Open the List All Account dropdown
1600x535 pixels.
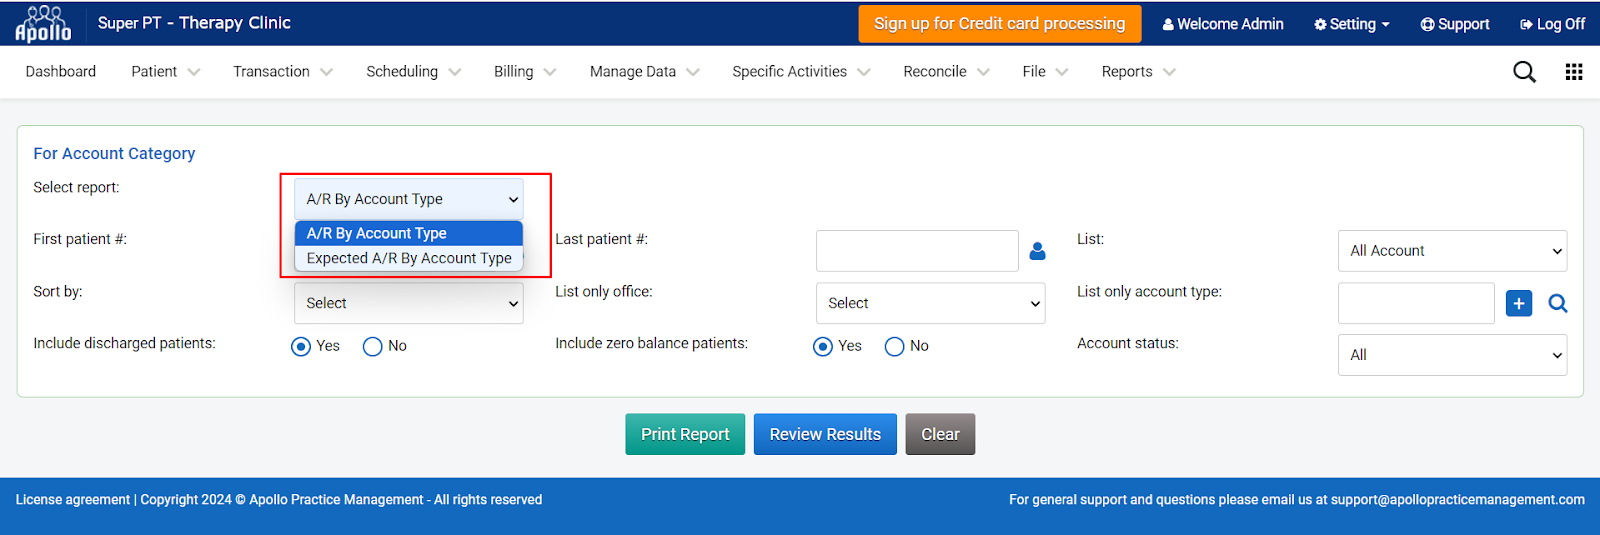tap(1452, 251)
